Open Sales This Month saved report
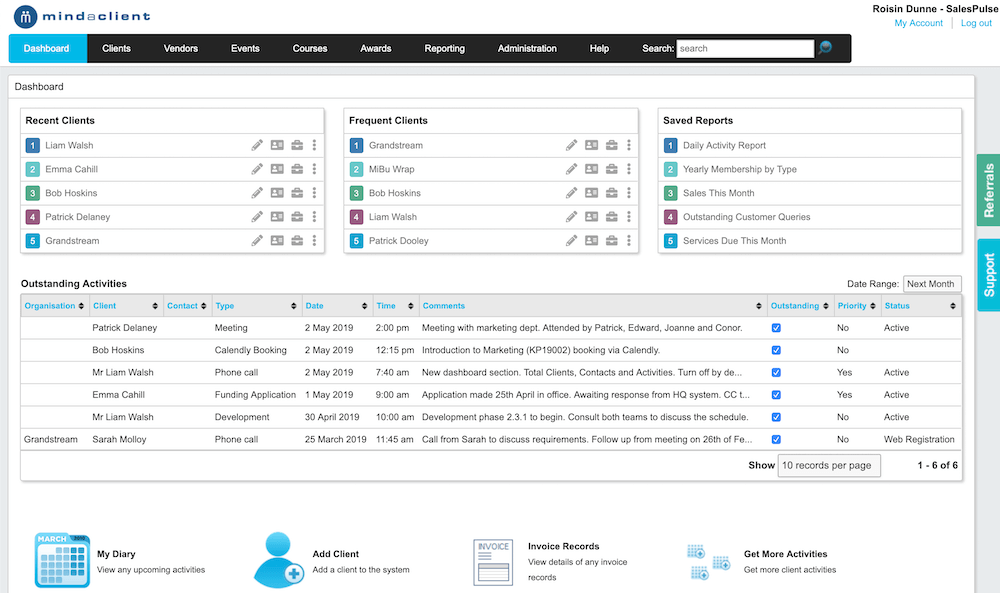 (x=718, y=193)
